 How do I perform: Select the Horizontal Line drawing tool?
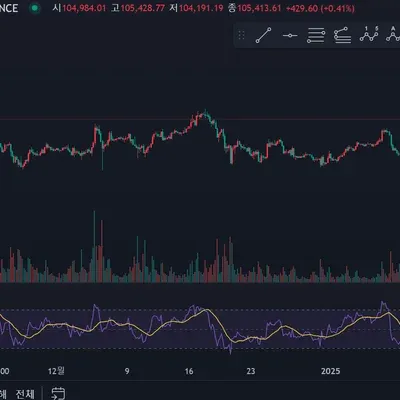290,35
